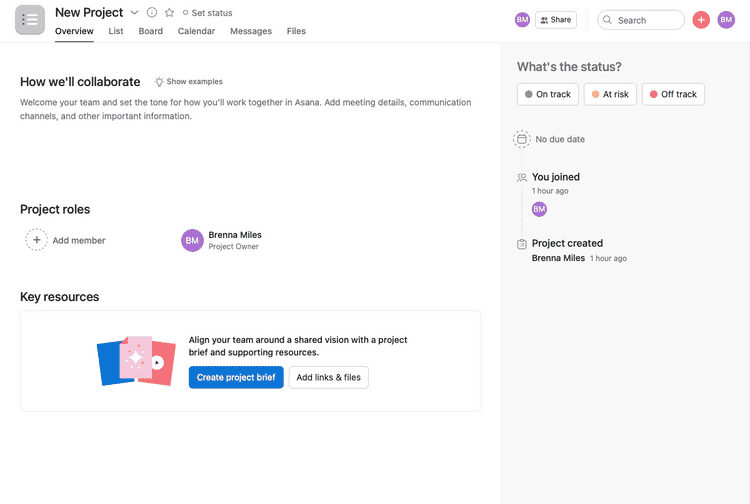Open the Set status dropdown
750x504 pixels.
coord(207,13)
